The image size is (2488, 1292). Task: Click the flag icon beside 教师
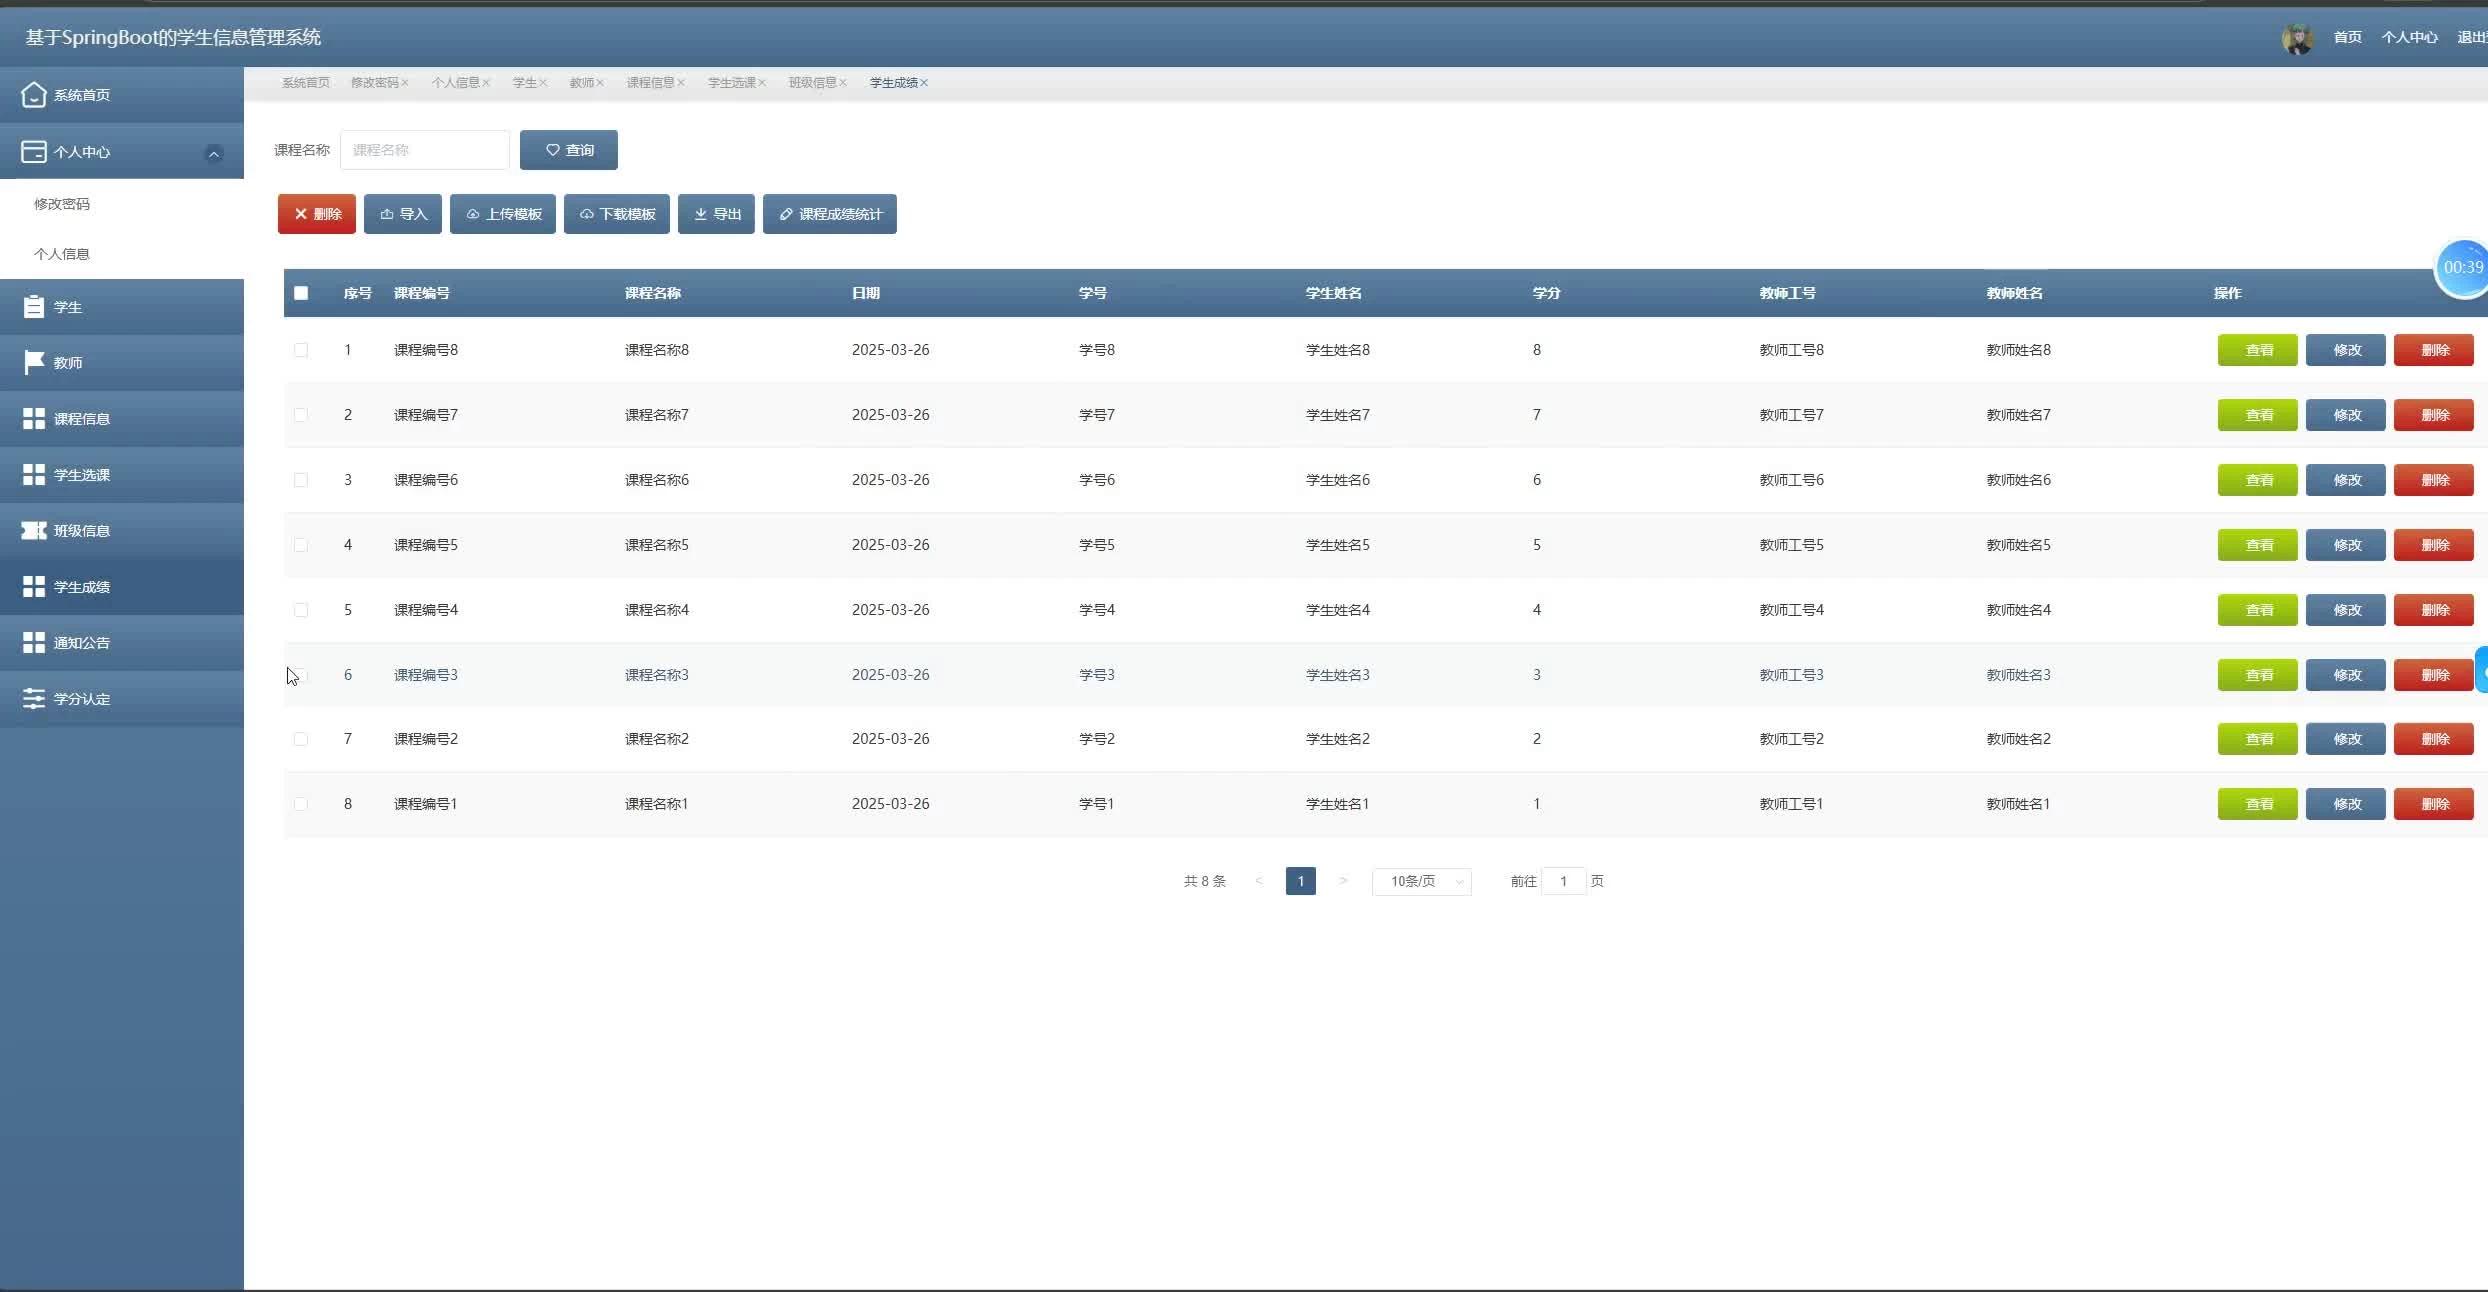[x=33, y=362]
